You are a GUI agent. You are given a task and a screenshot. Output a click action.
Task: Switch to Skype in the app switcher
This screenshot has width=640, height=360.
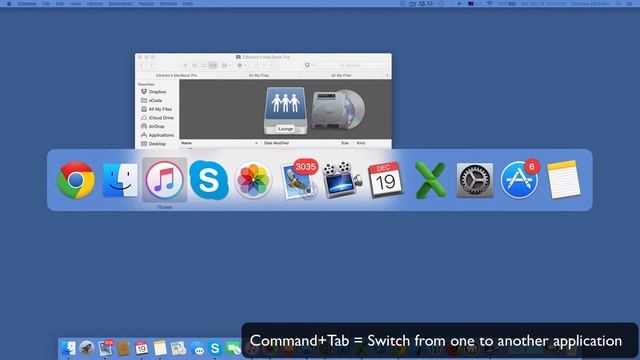pos(209,180)
